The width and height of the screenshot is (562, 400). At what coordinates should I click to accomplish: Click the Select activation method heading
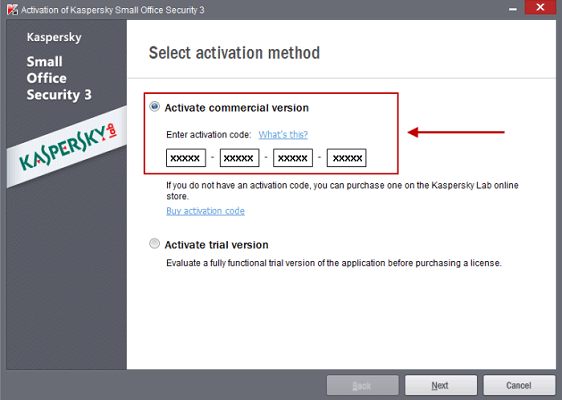pos(234,53)
